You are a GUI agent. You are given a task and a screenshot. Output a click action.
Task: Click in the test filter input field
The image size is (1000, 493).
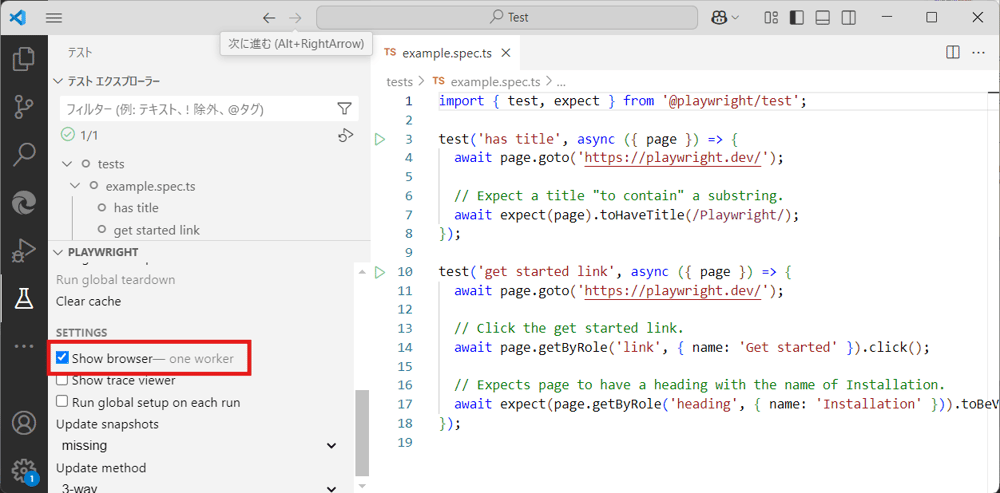[198, 109]
